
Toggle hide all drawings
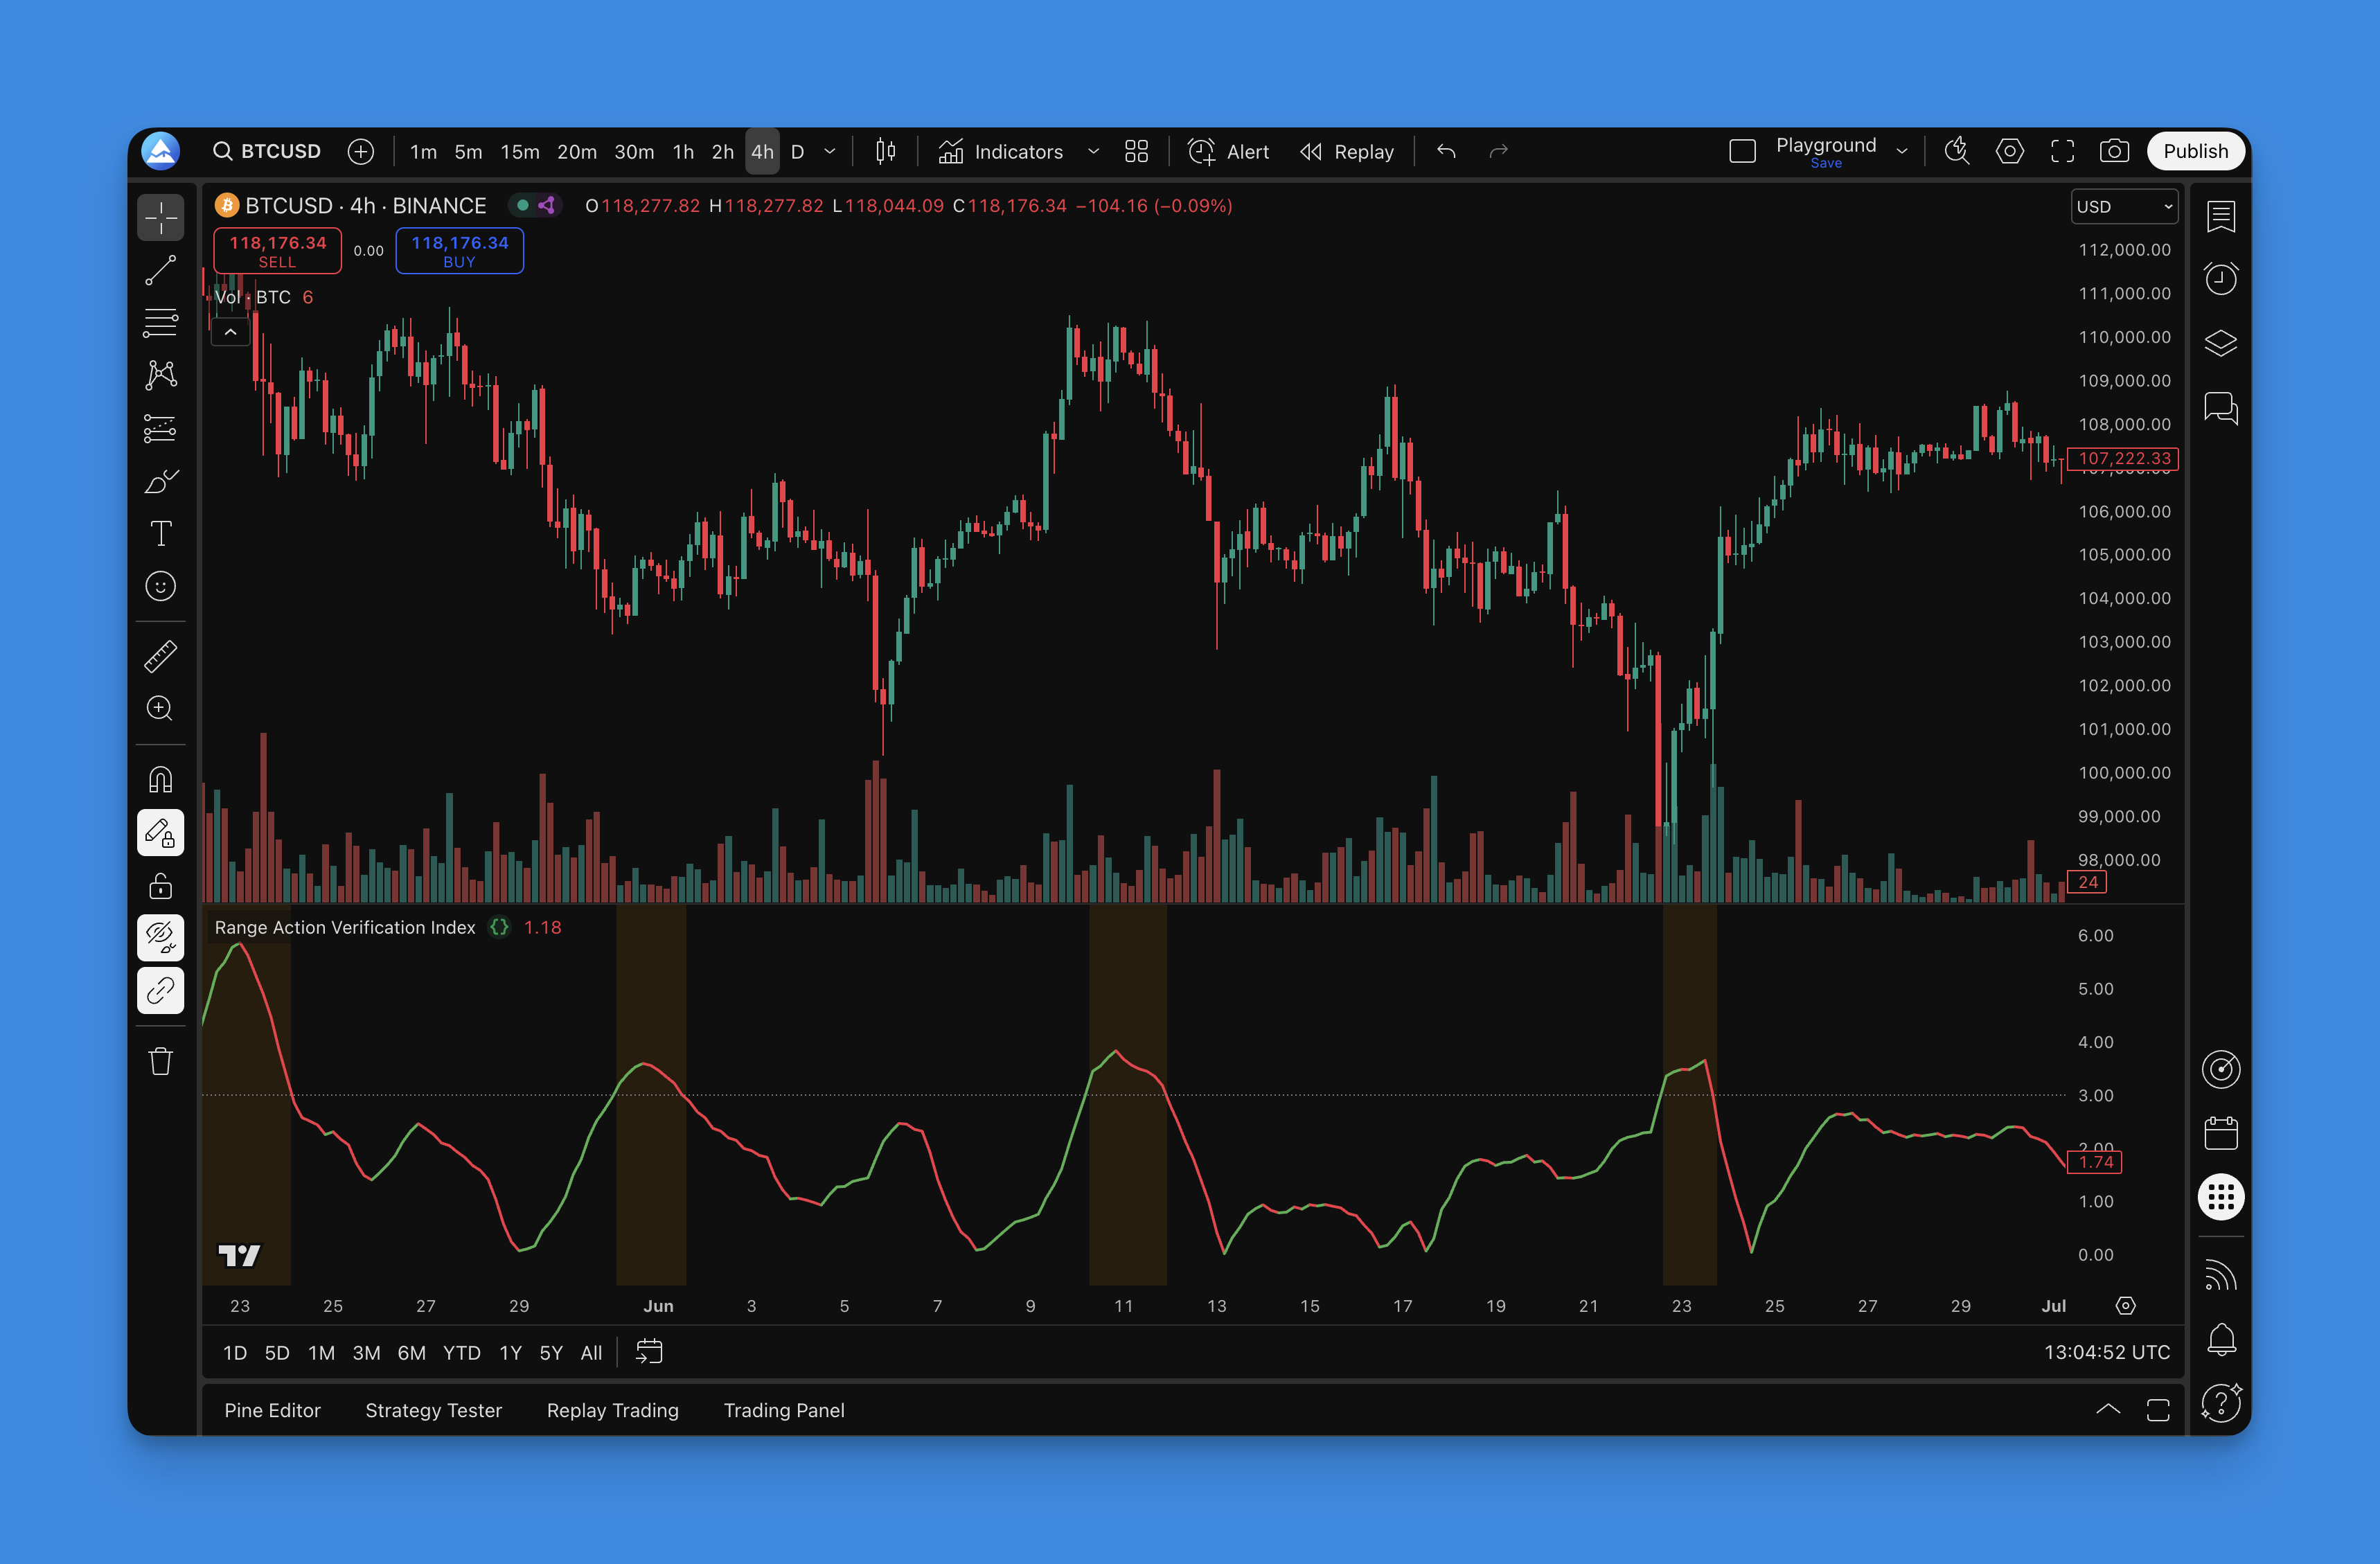click(160, 938)
